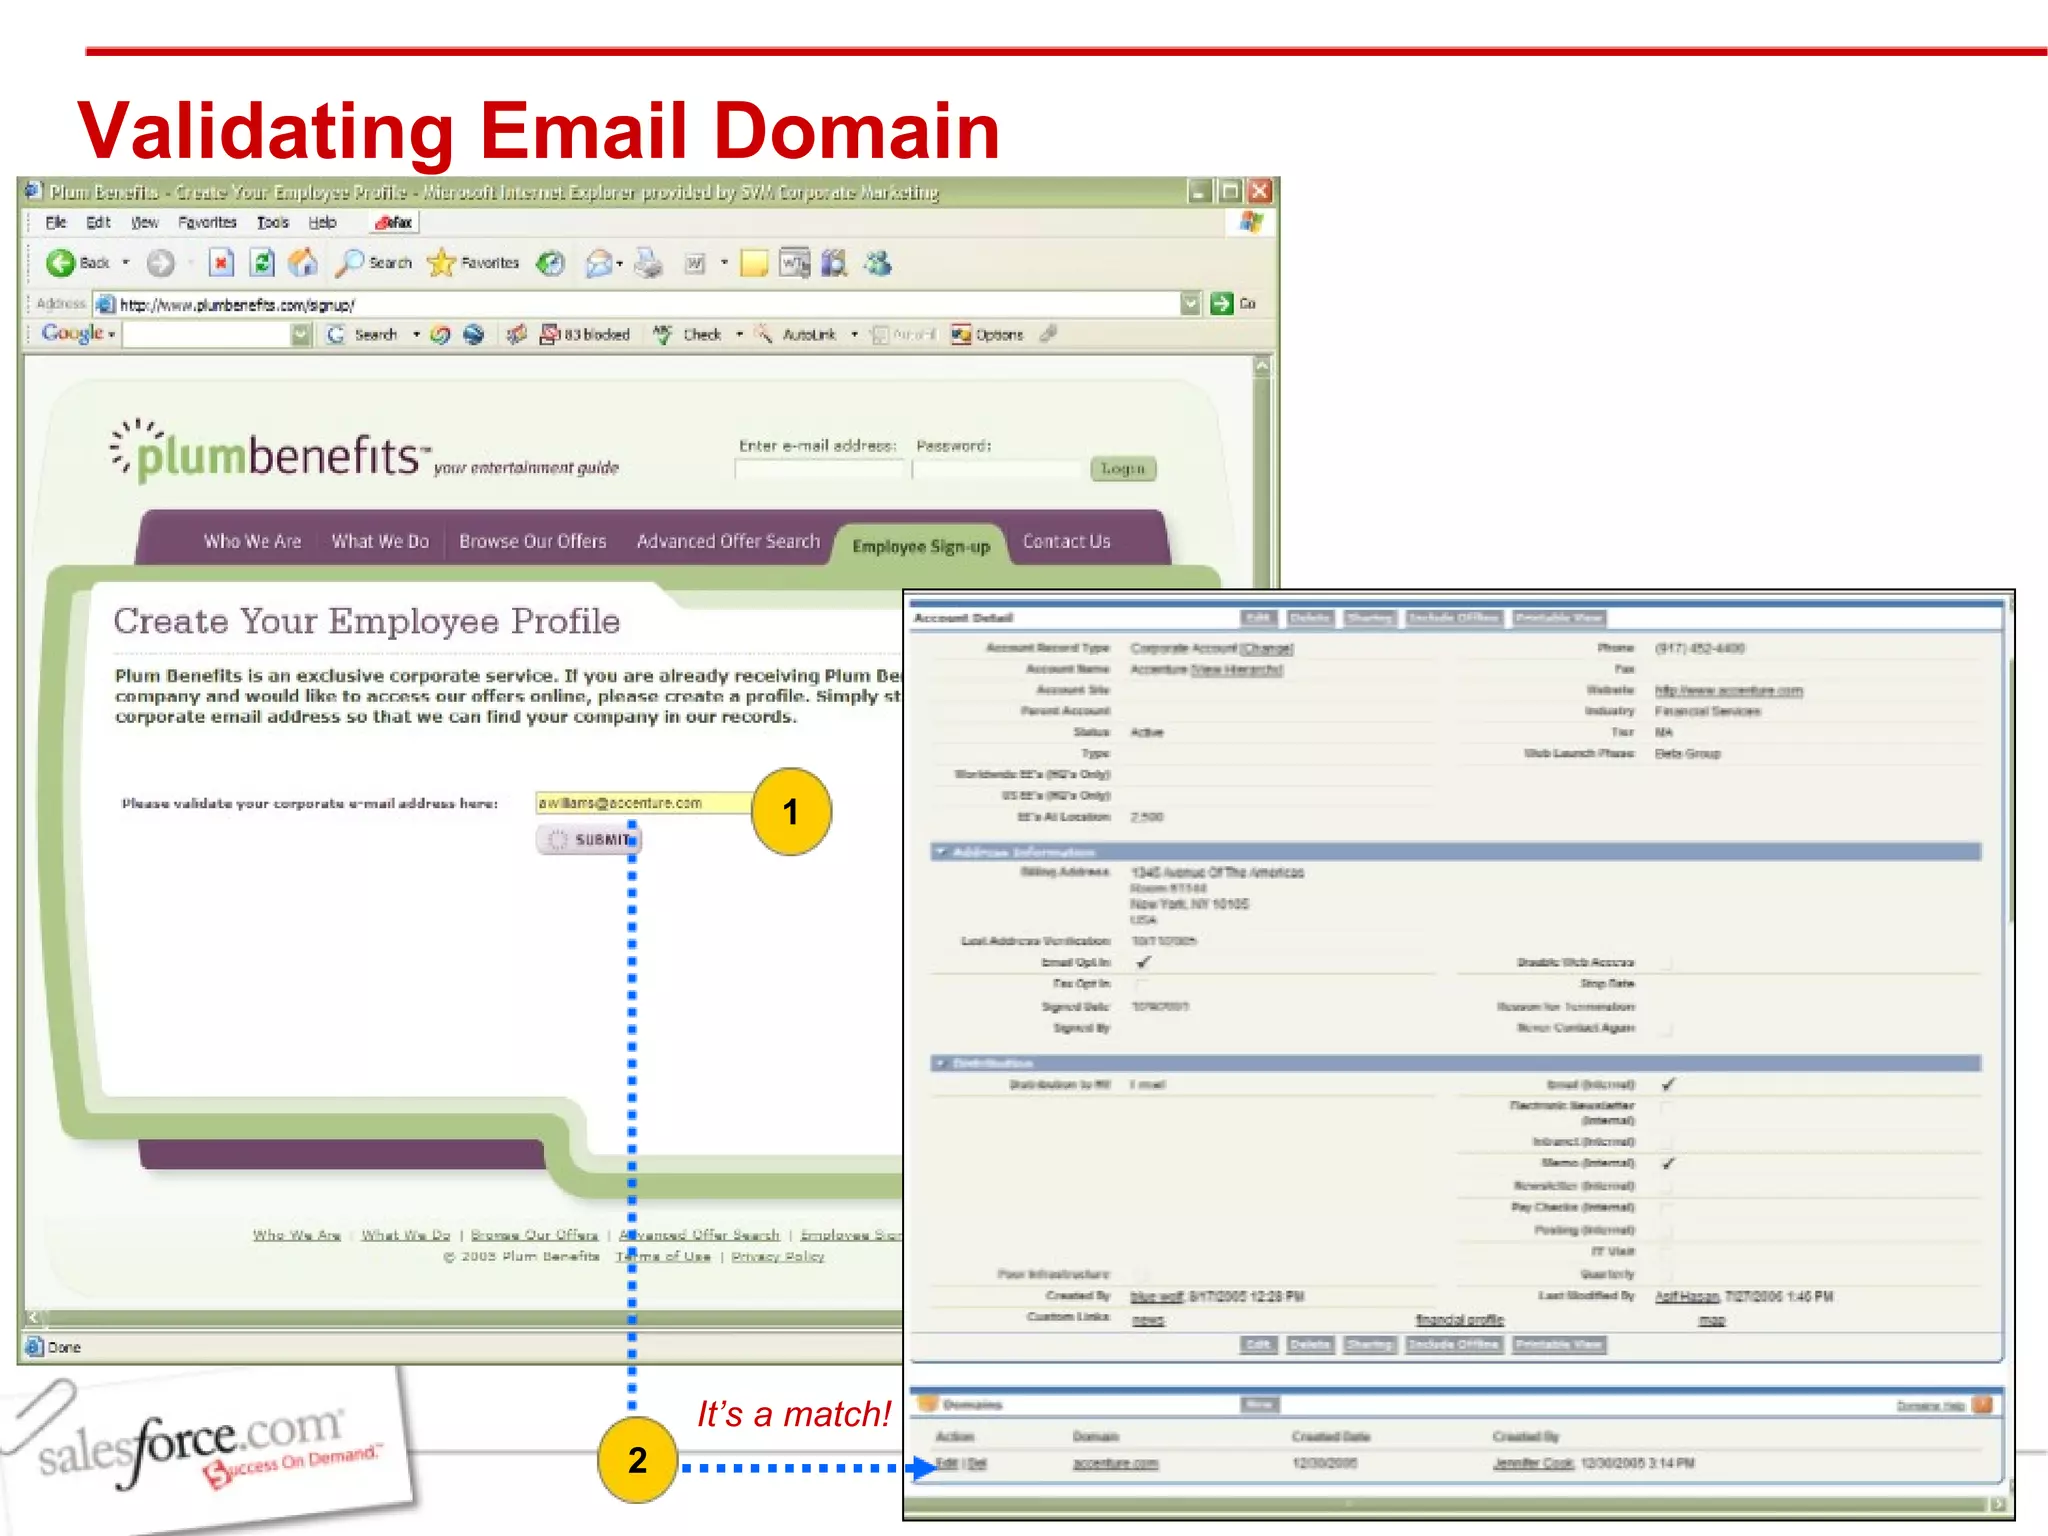2048x1536 pixels.
Task: Click the Google toolbar spell Check icon
Action: coord(662,334)
